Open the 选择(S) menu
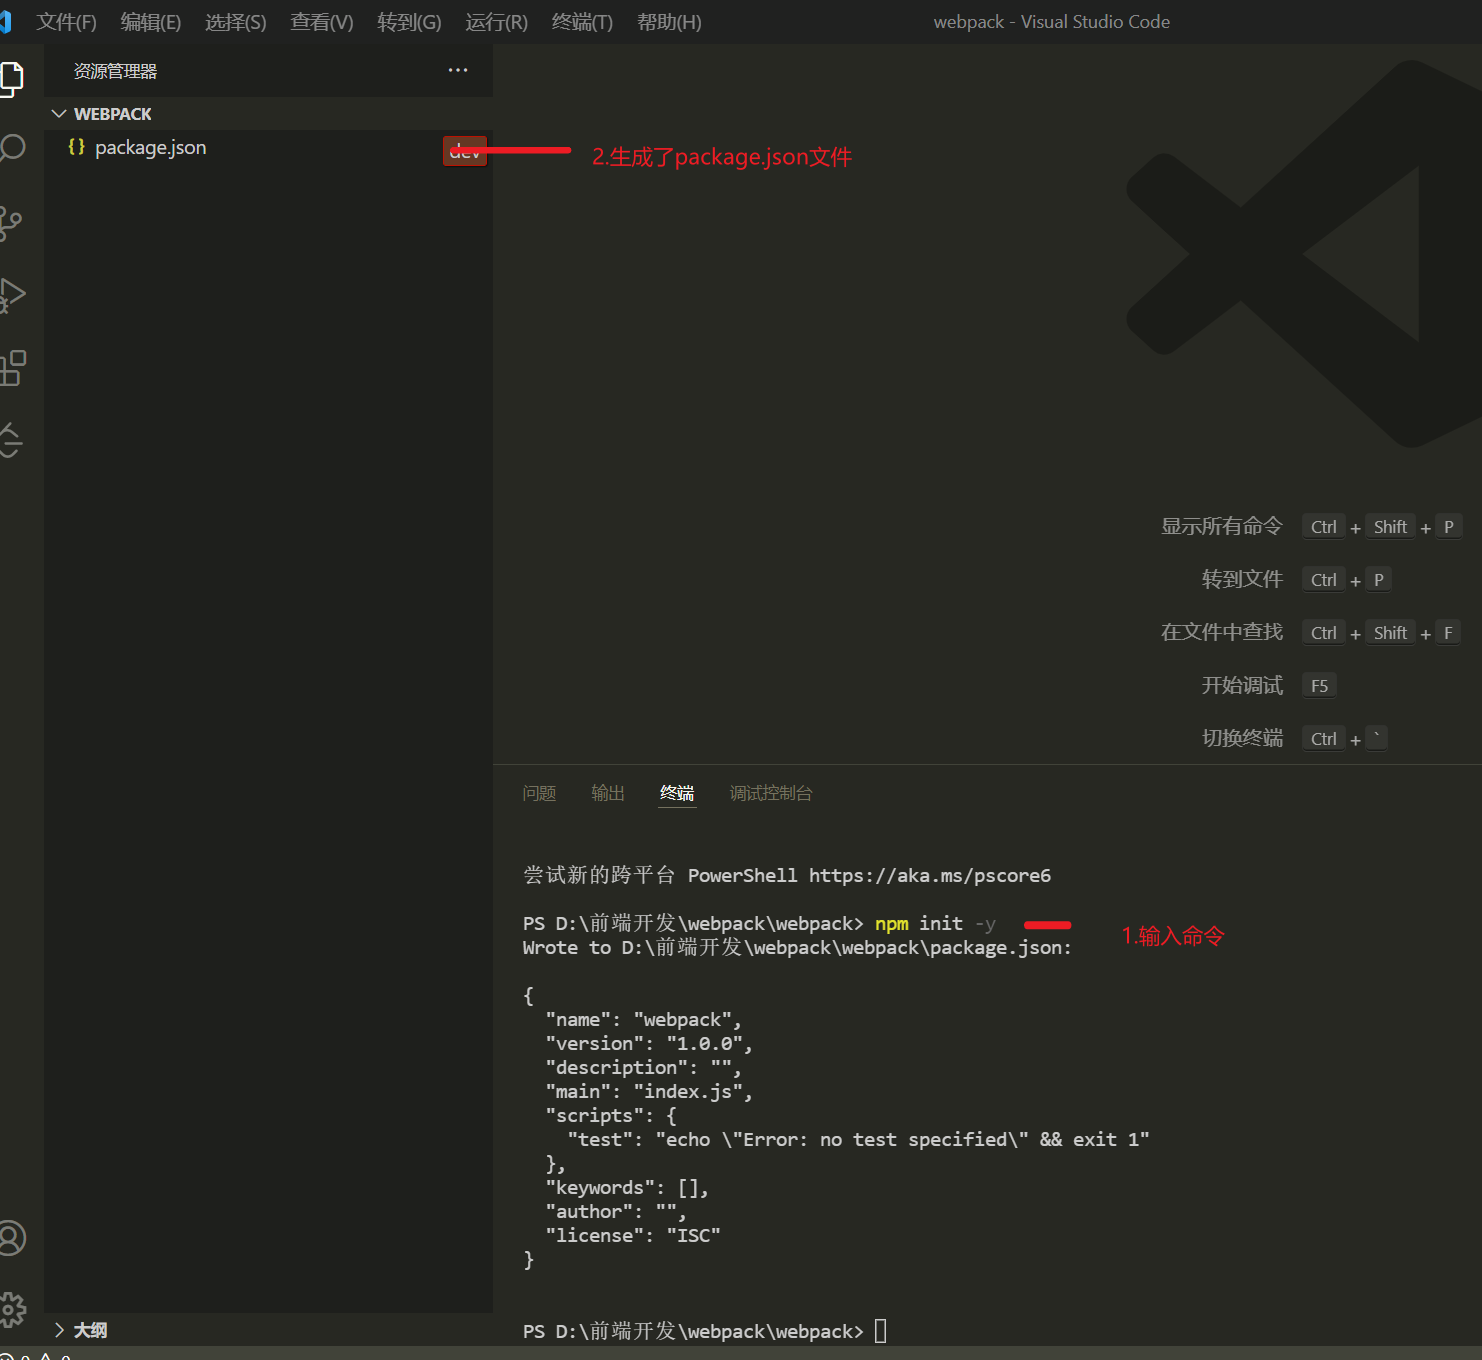 click(x=235, y=22)
